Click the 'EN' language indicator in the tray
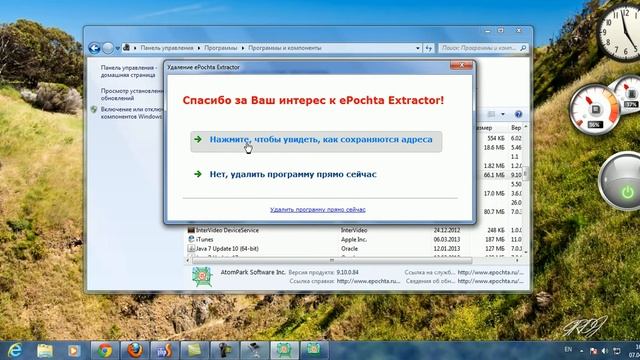This screenshot has height=360, width=640. coord(568,349)
